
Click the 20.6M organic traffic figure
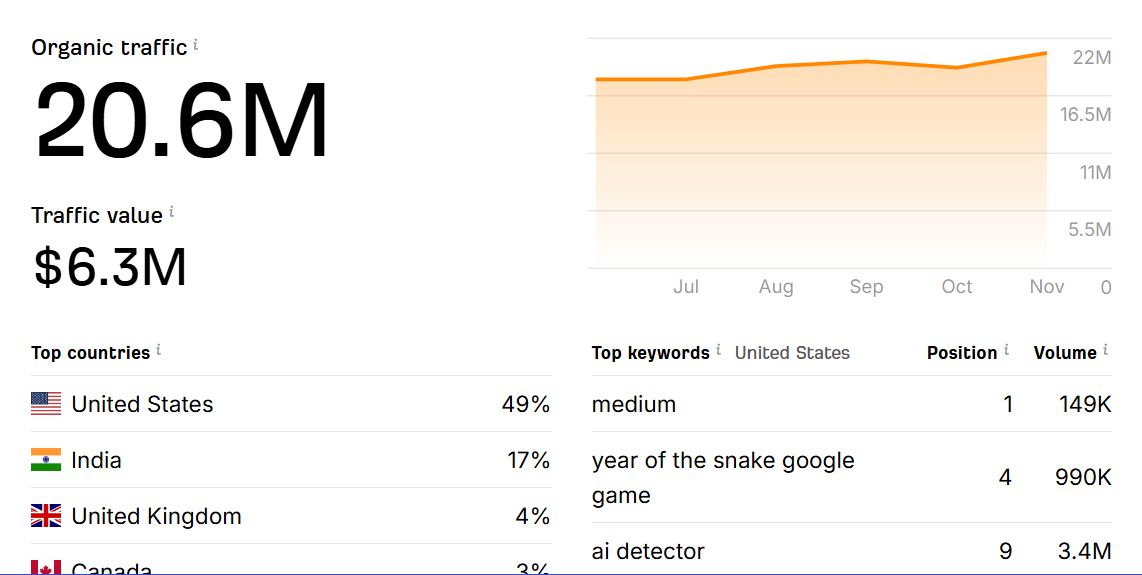click(x=182, y=121)
